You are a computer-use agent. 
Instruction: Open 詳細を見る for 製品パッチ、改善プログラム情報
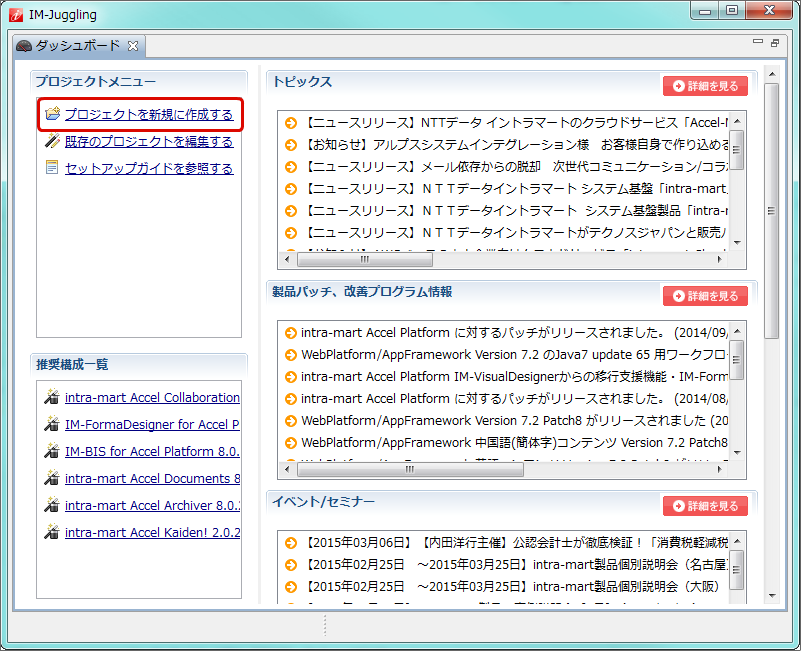pos(704,296)
